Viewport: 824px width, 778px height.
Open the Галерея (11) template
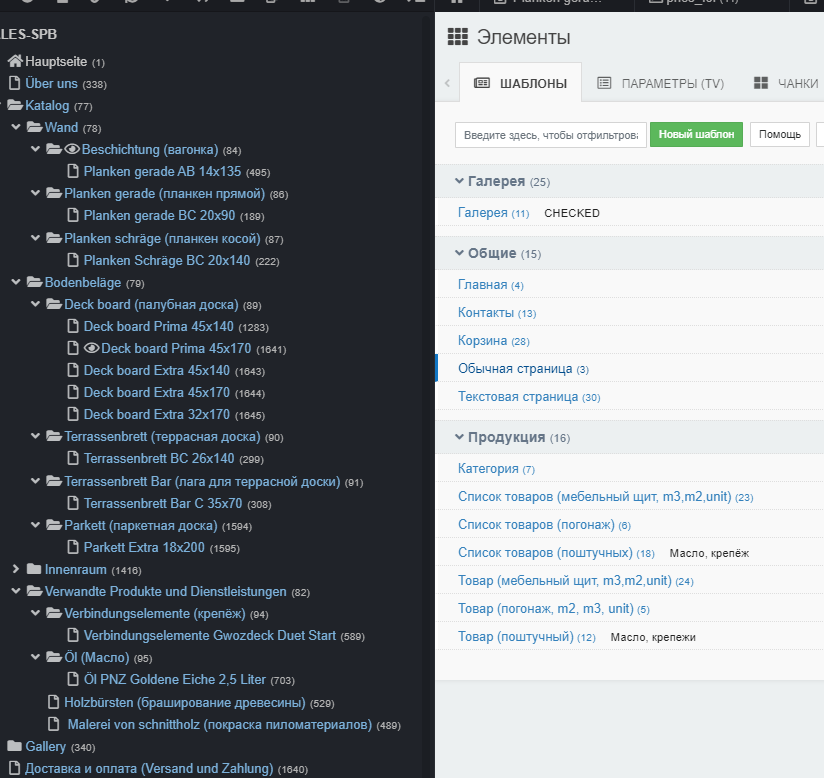[493, 212]
